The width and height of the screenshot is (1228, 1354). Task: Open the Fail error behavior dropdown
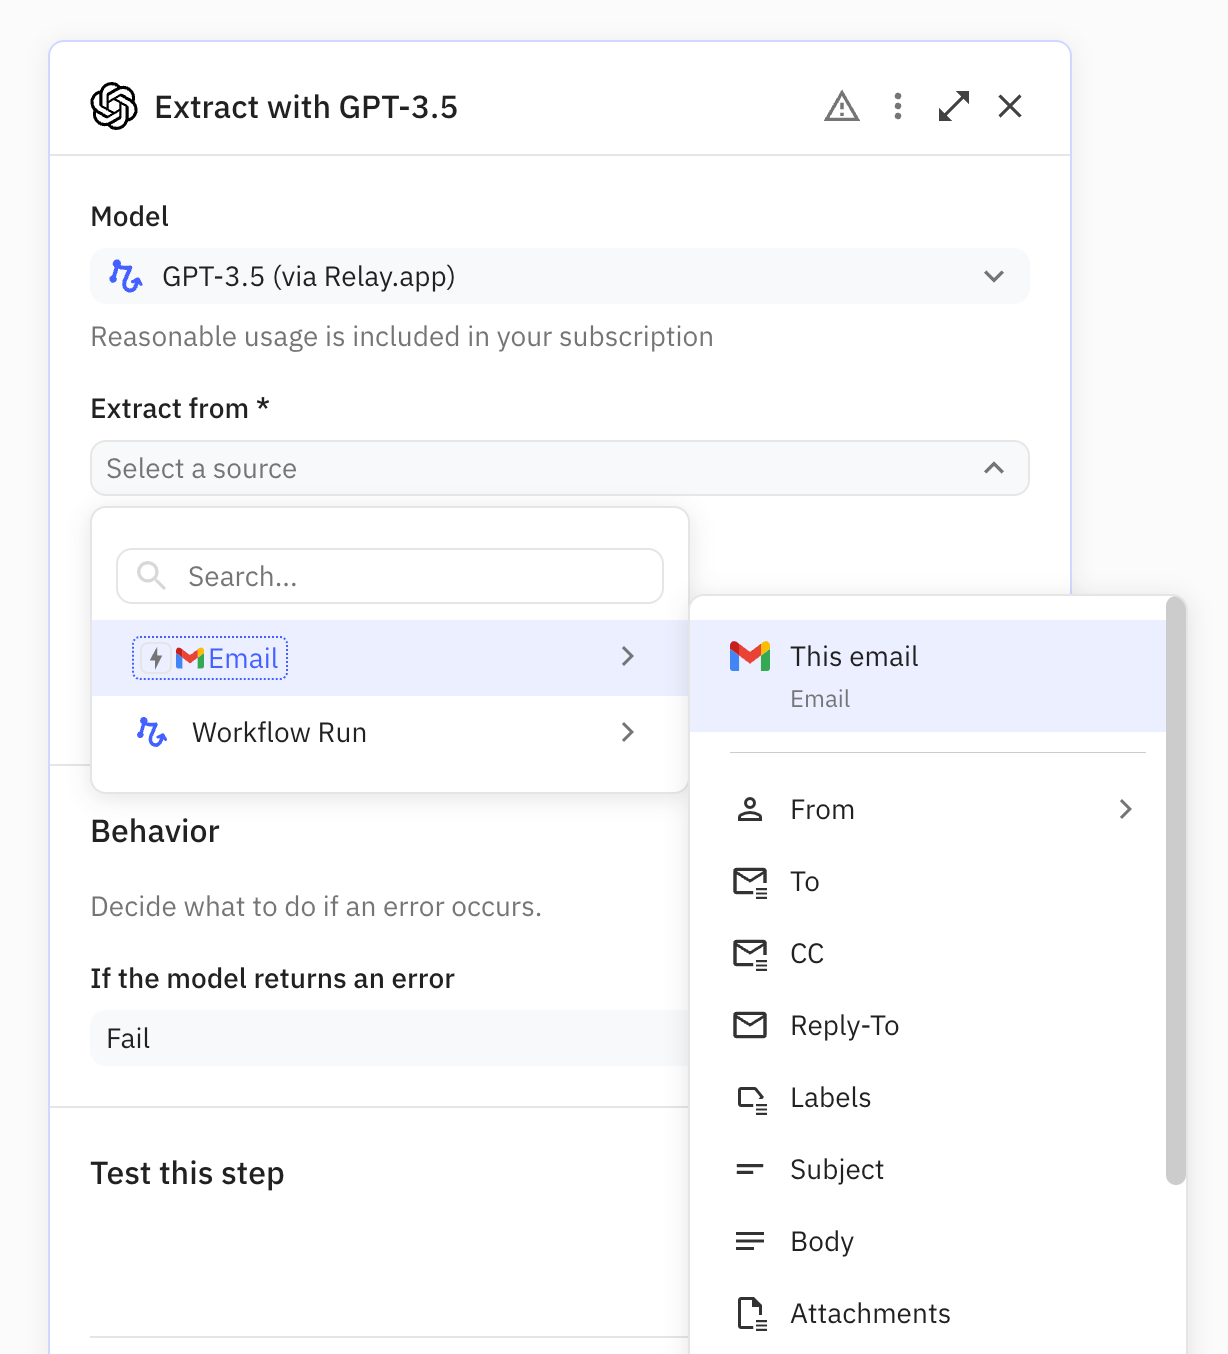[390, 1038]
